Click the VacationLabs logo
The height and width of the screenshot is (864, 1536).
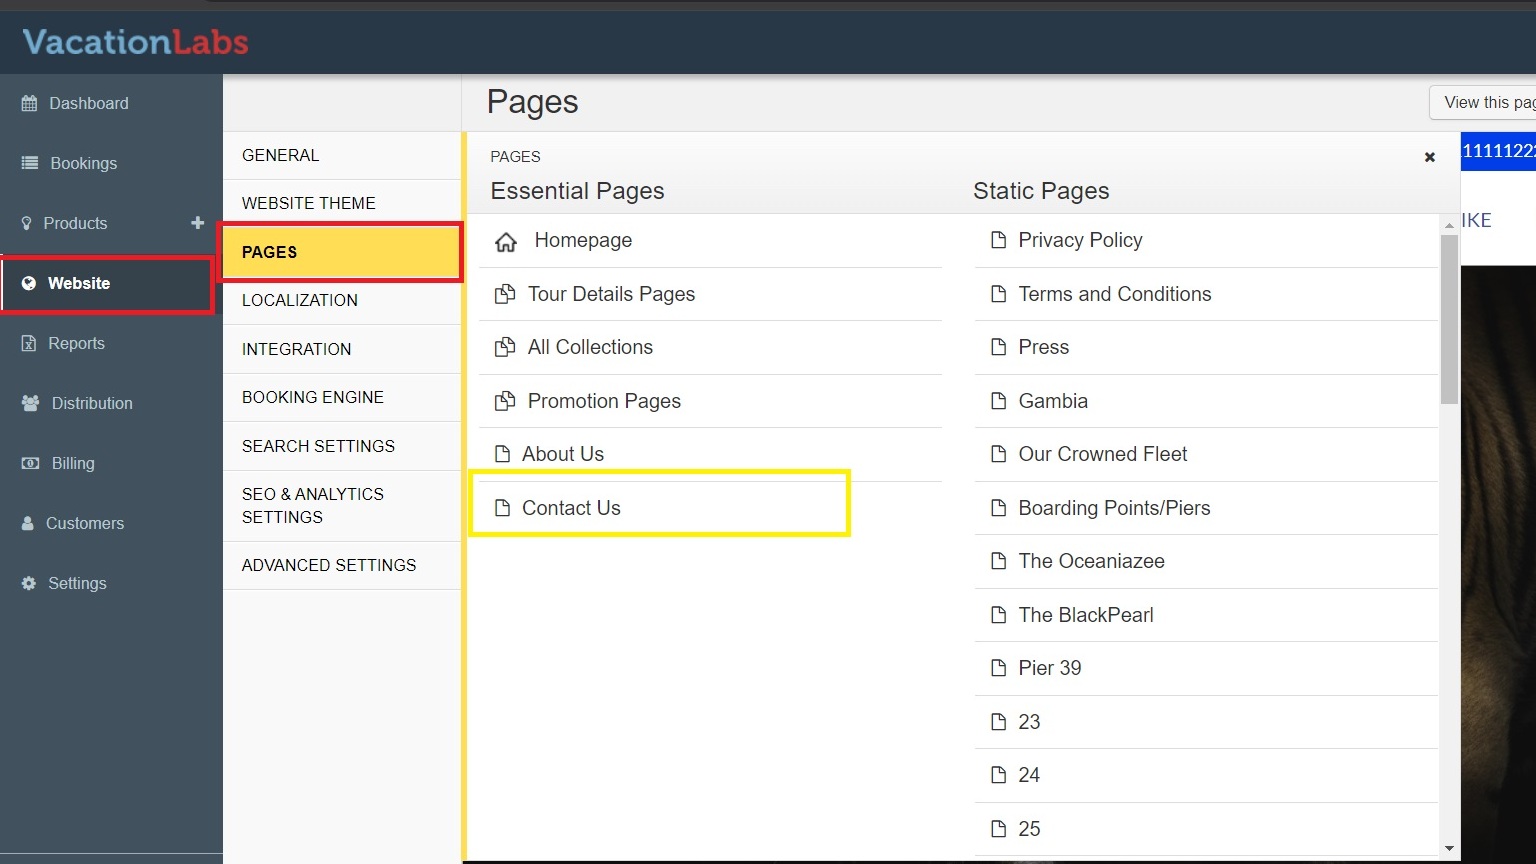point(135,42)
